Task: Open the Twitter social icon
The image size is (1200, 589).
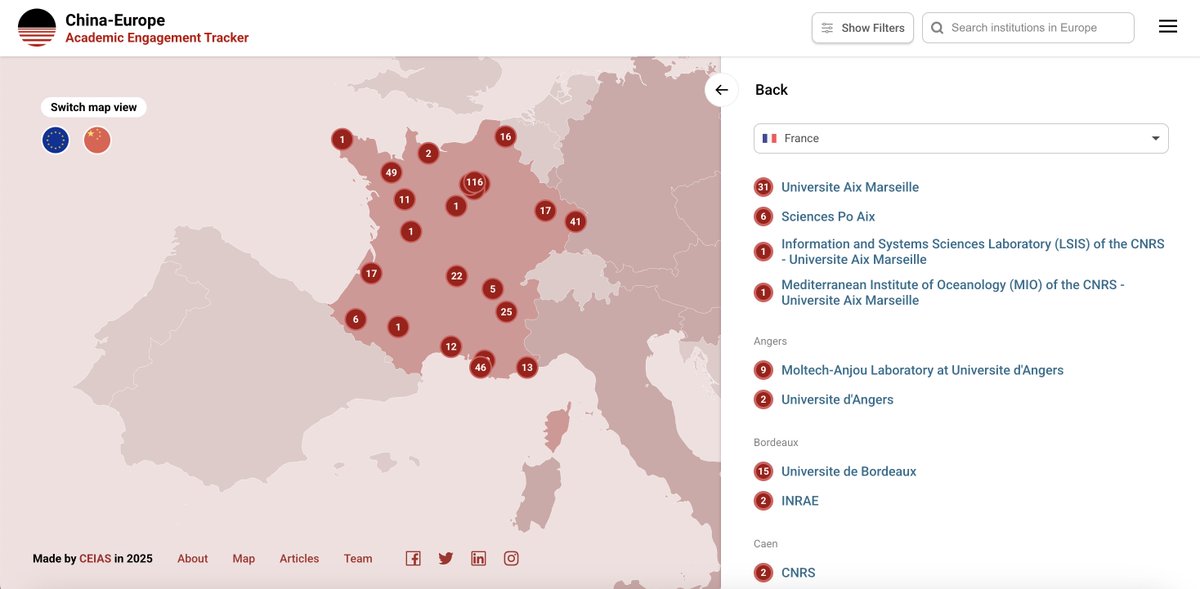Action: (x=446, y=559)
